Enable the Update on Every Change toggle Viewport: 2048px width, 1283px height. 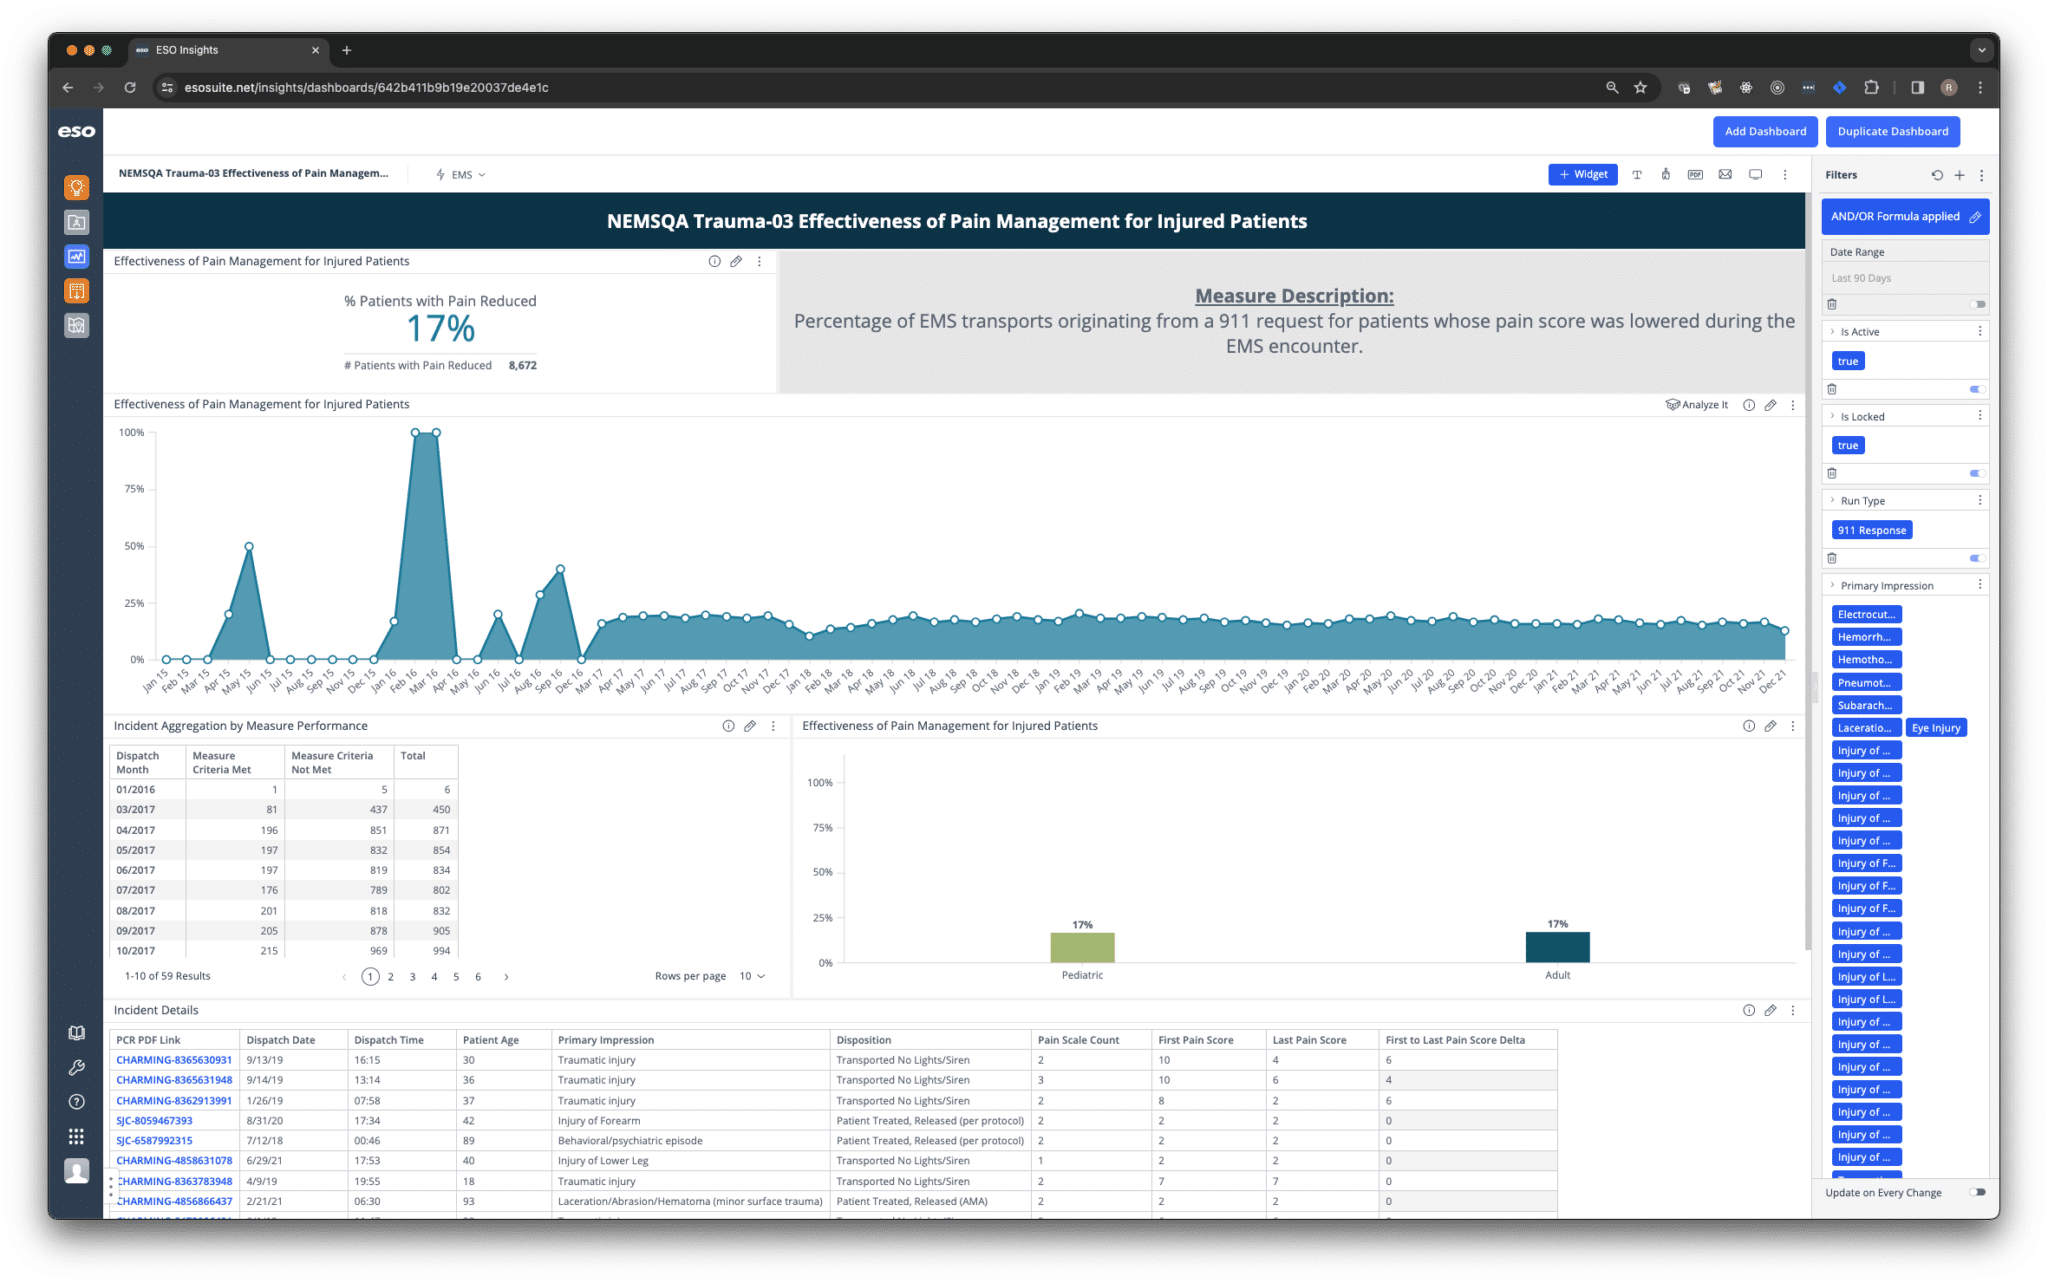[x=1977, y=1192]
